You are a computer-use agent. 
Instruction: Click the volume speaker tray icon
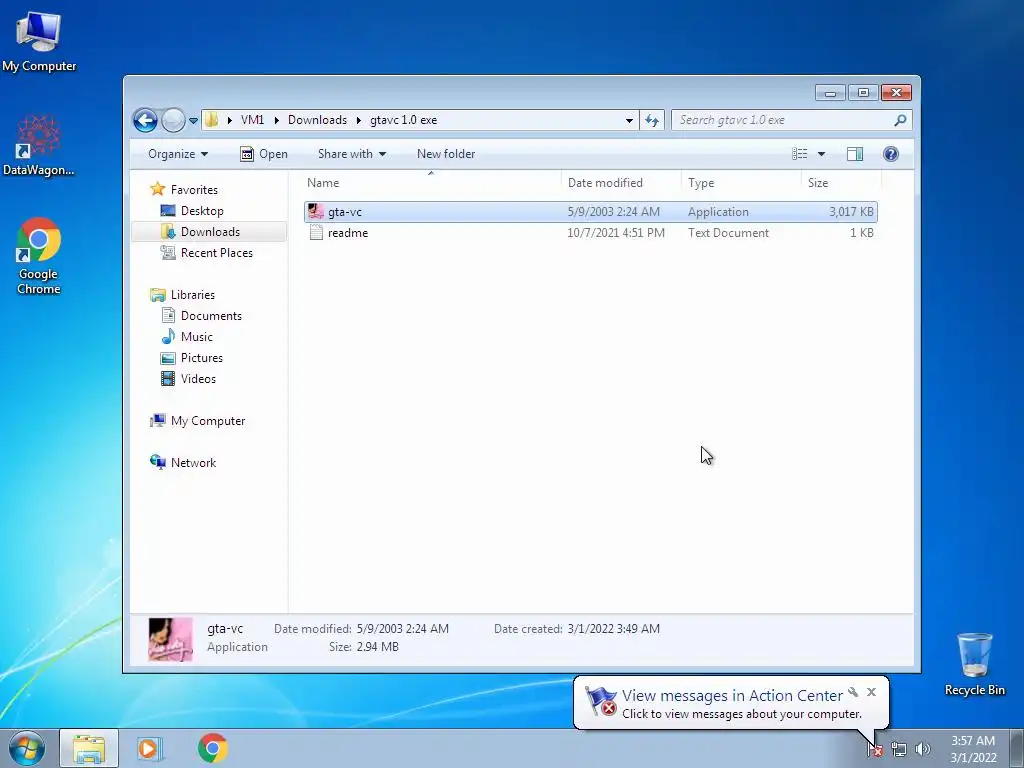coord(923,749)
